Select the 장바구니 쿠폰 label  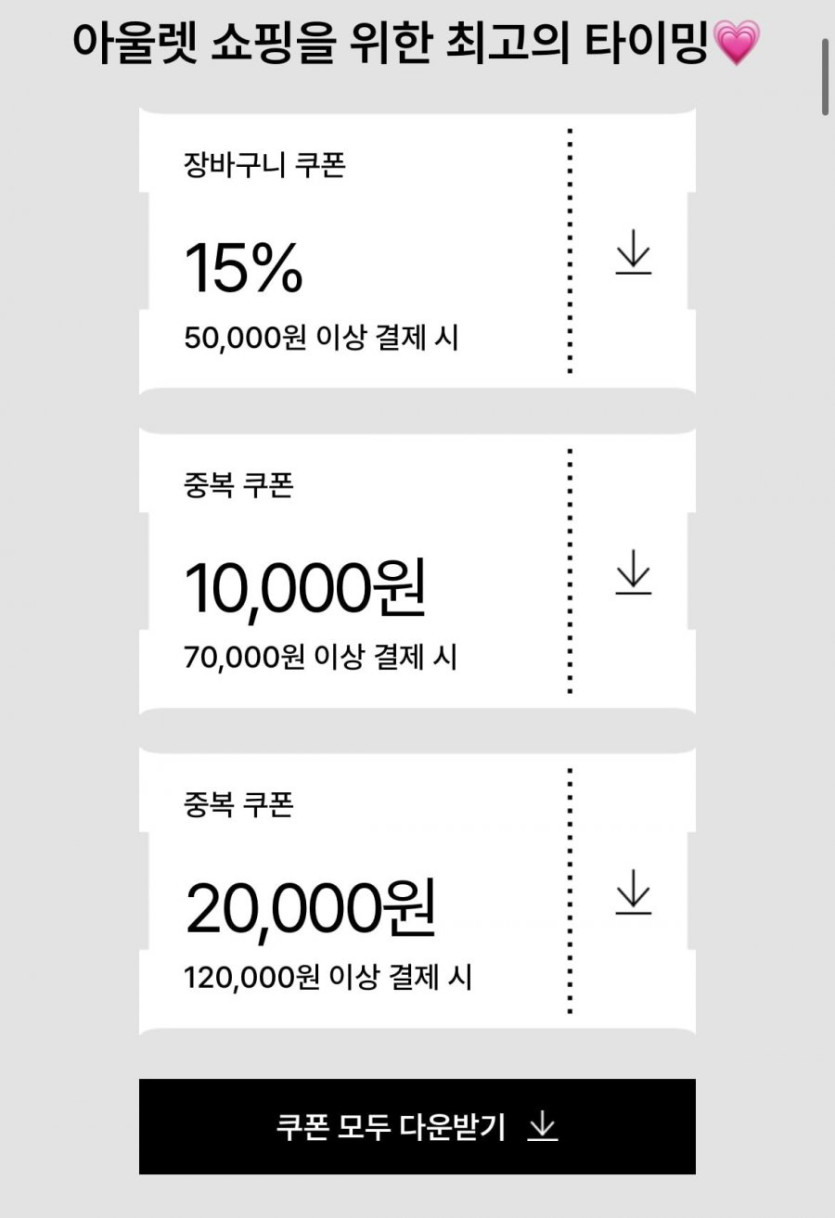[265, 164]
